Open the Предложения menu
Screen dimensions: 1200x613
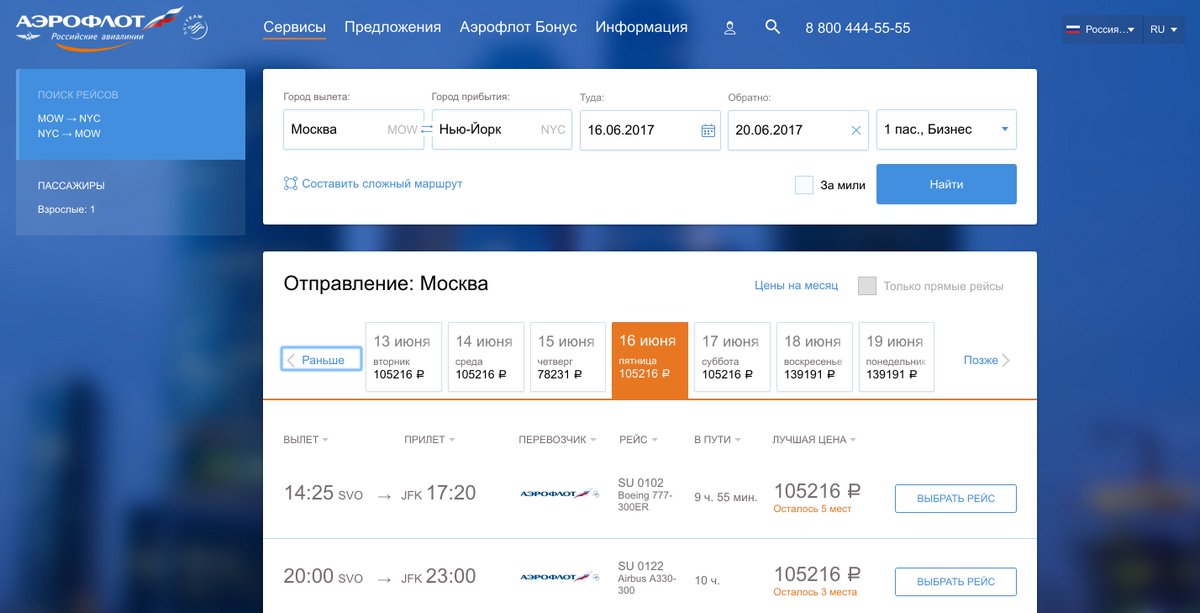[x=393, y=28]
